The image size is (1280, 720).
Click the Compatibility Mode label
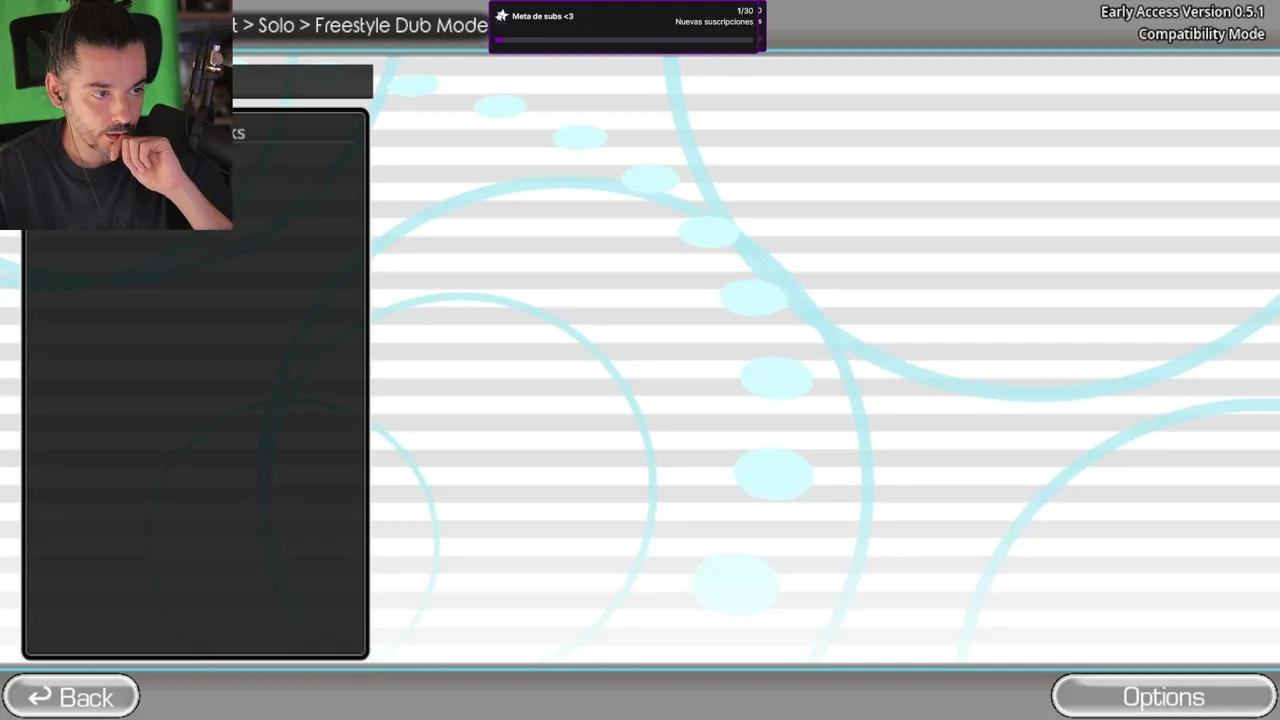pos(1201,34)
